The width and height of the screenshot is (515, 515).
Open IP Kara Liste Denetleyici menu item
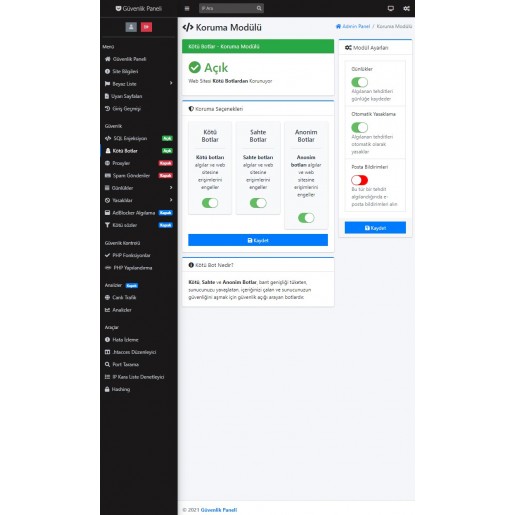pyautogui.click(x=139, y=377)
